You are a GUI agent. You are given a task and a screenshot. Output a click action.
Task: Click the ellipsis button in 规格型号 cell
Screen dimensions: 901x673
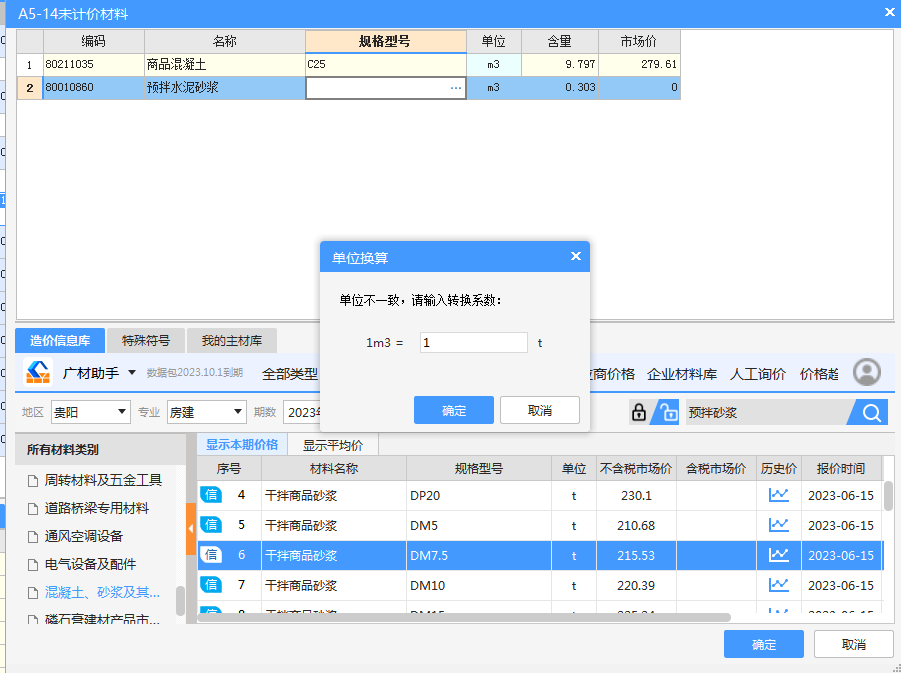pyautogui.click(x=456, y=88)
